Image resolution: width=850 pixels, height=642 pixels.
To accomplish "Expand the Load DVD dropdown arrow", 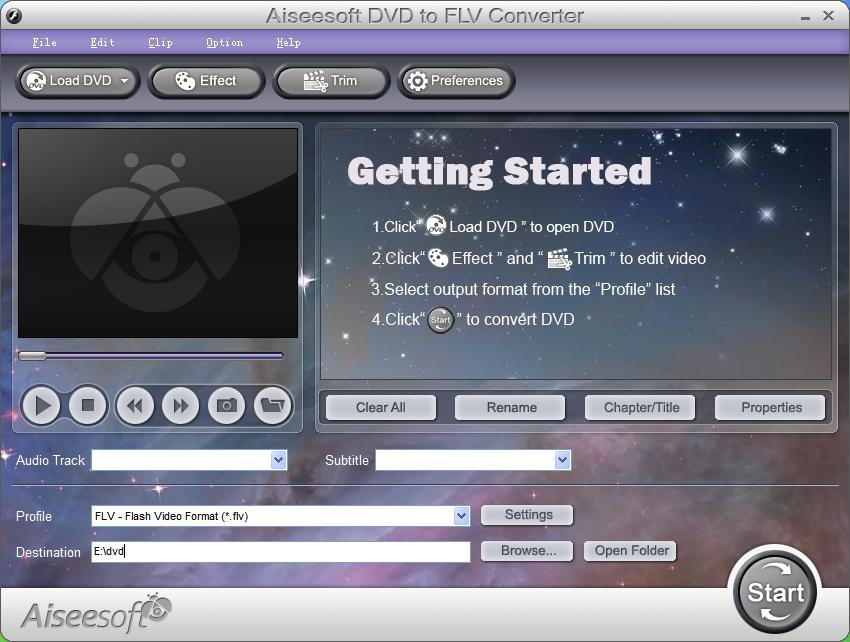I will (x=125, y=81).
